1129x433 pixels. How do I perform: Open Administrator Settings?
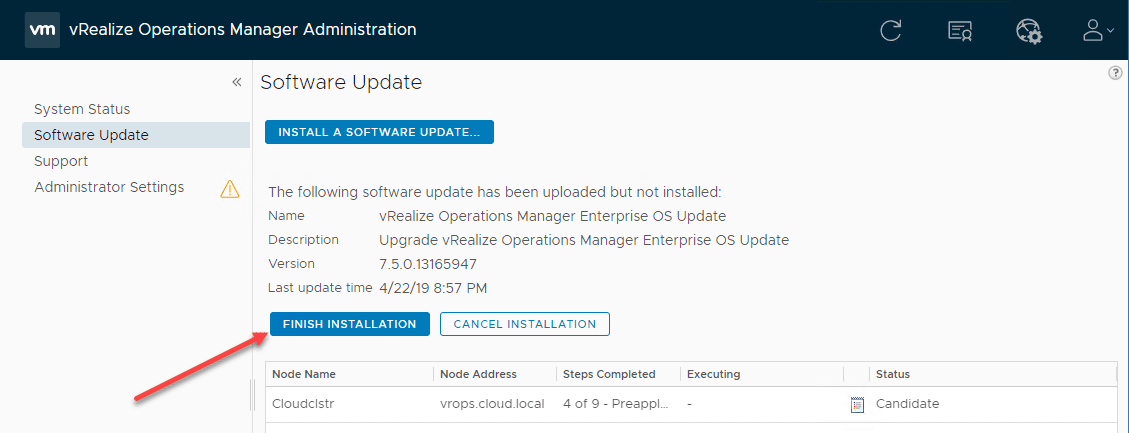109,187
